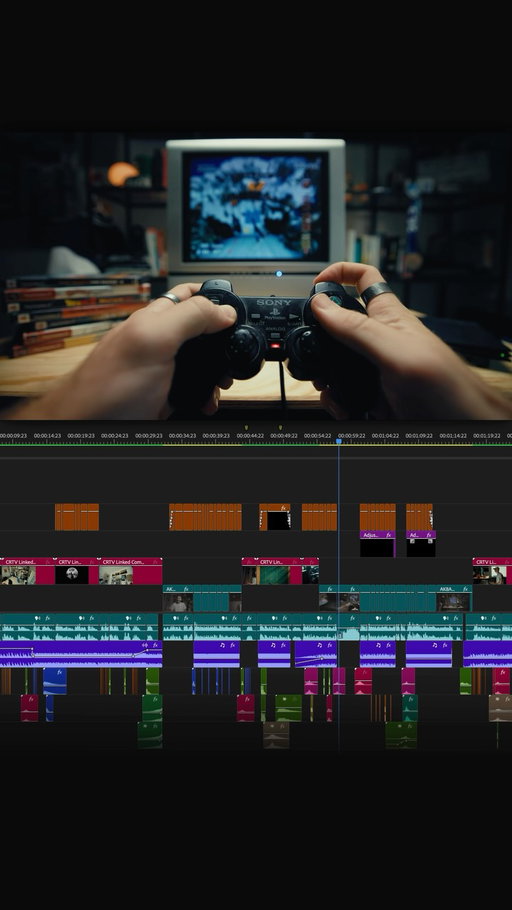Click the 00:00:29:23 timecode on the ruler
Image resolution: width=512 pixels, height=910 pixels.
[149, 435]
